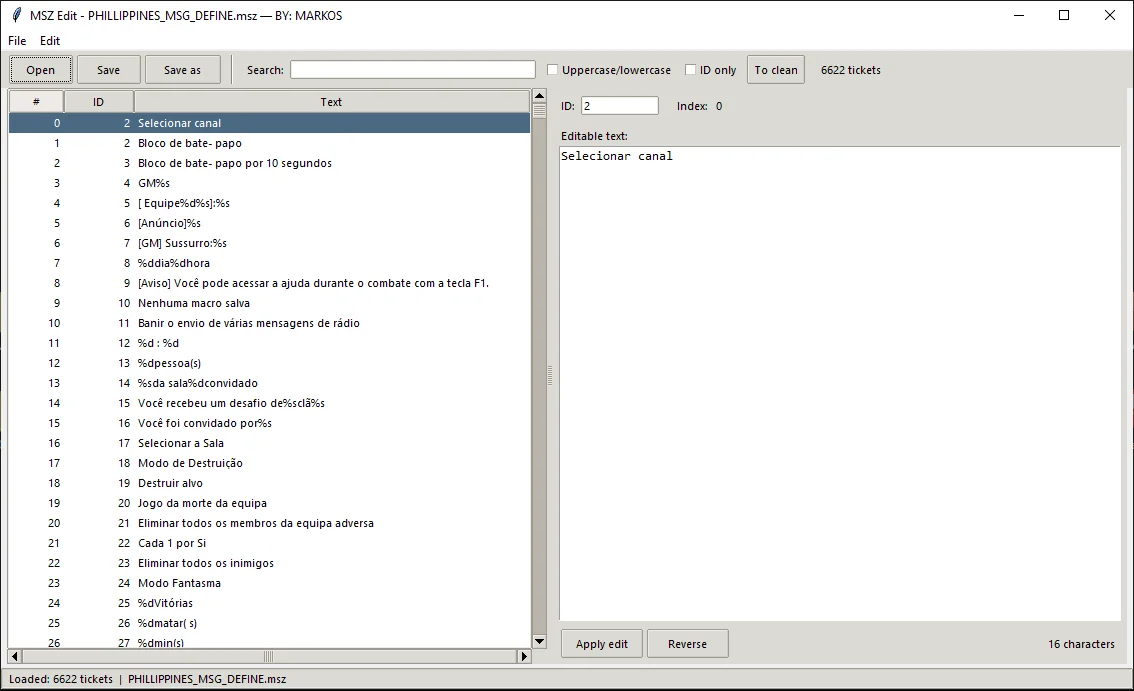This screenshot has height=691, width=1134.
Task: Click the To clean button
Action: coord(776,70)
